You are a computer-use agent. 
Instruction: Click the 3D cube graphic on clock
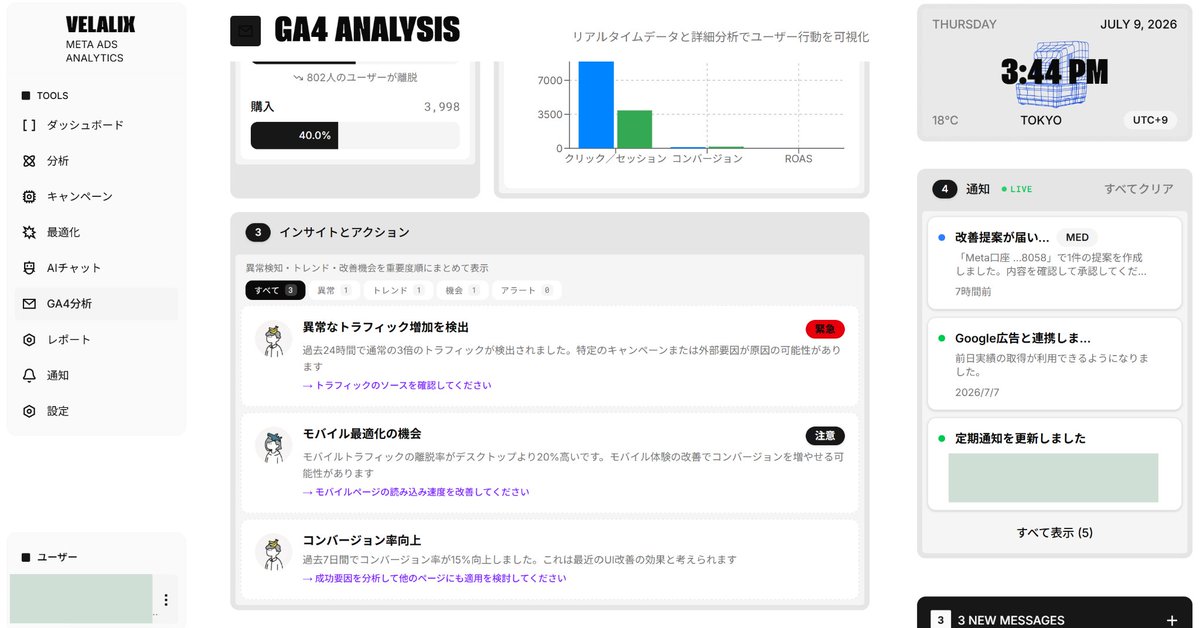1054,74
